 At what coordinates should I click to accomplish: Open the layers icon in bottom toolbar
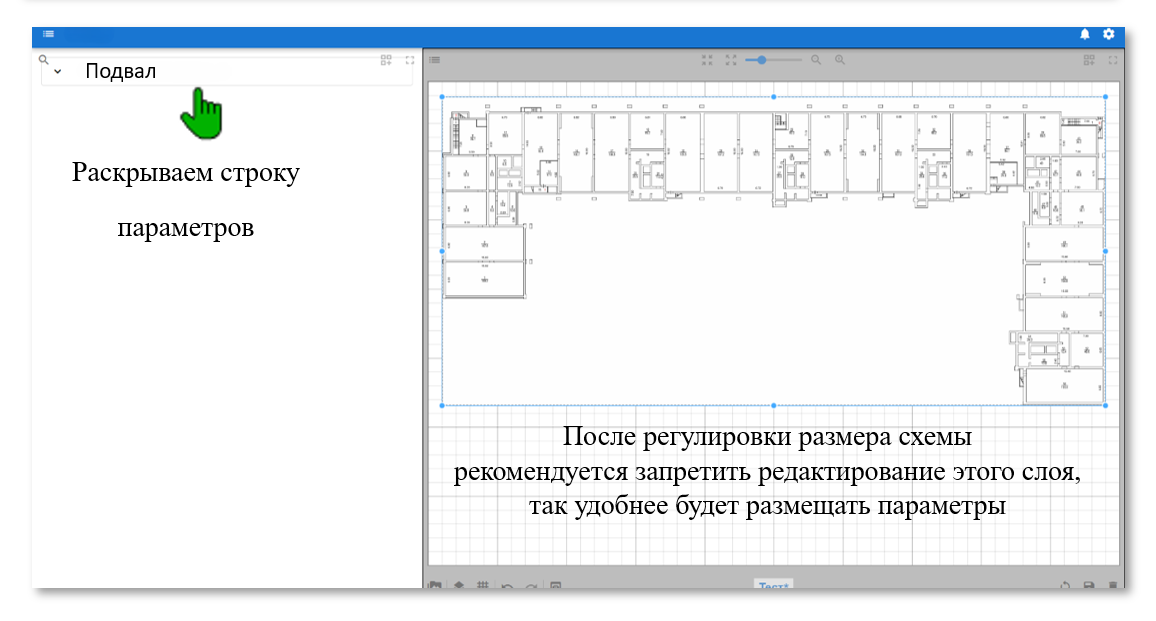(459, 585)
